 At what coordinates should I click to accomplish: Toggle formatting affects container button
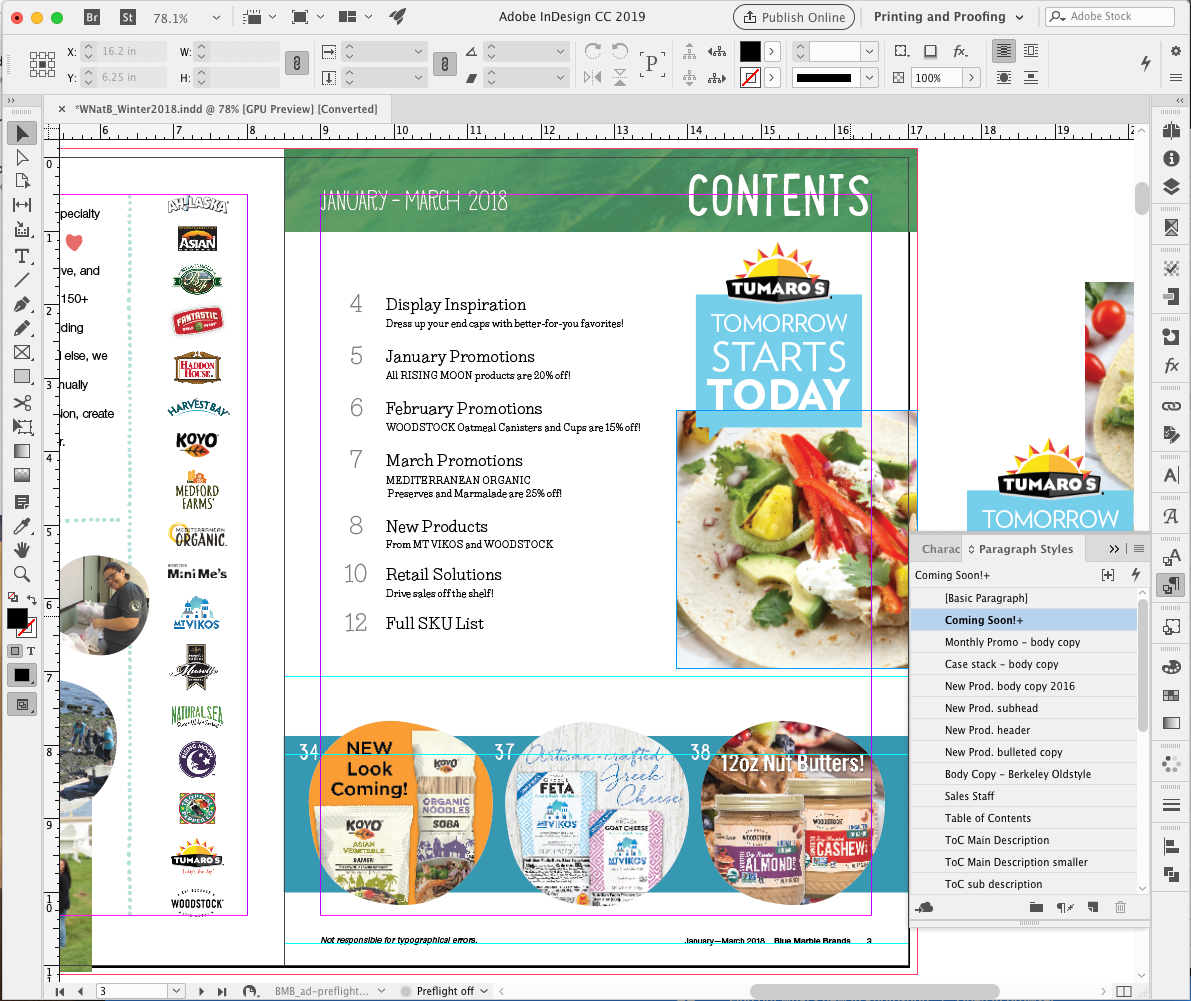tap(14, 651)
